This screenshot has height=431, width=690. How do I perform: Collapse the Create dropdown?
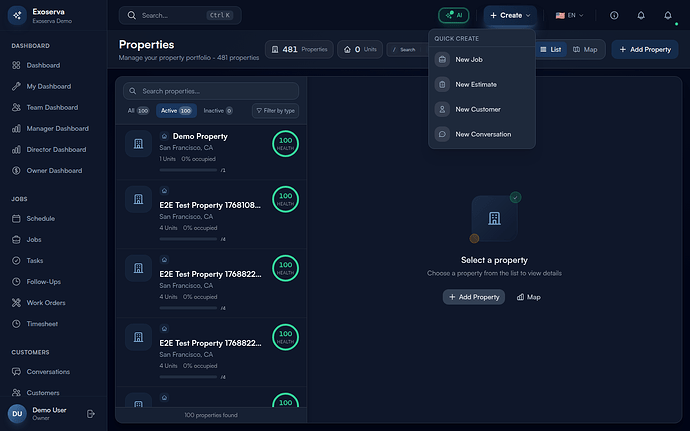(510, 15)
